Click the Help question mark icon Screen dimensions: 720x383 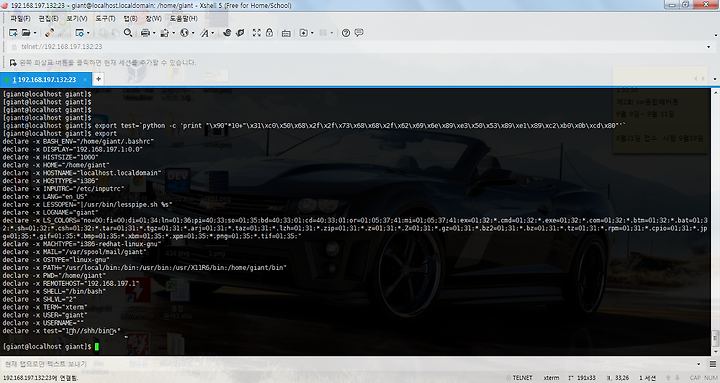tap(346, 33)
